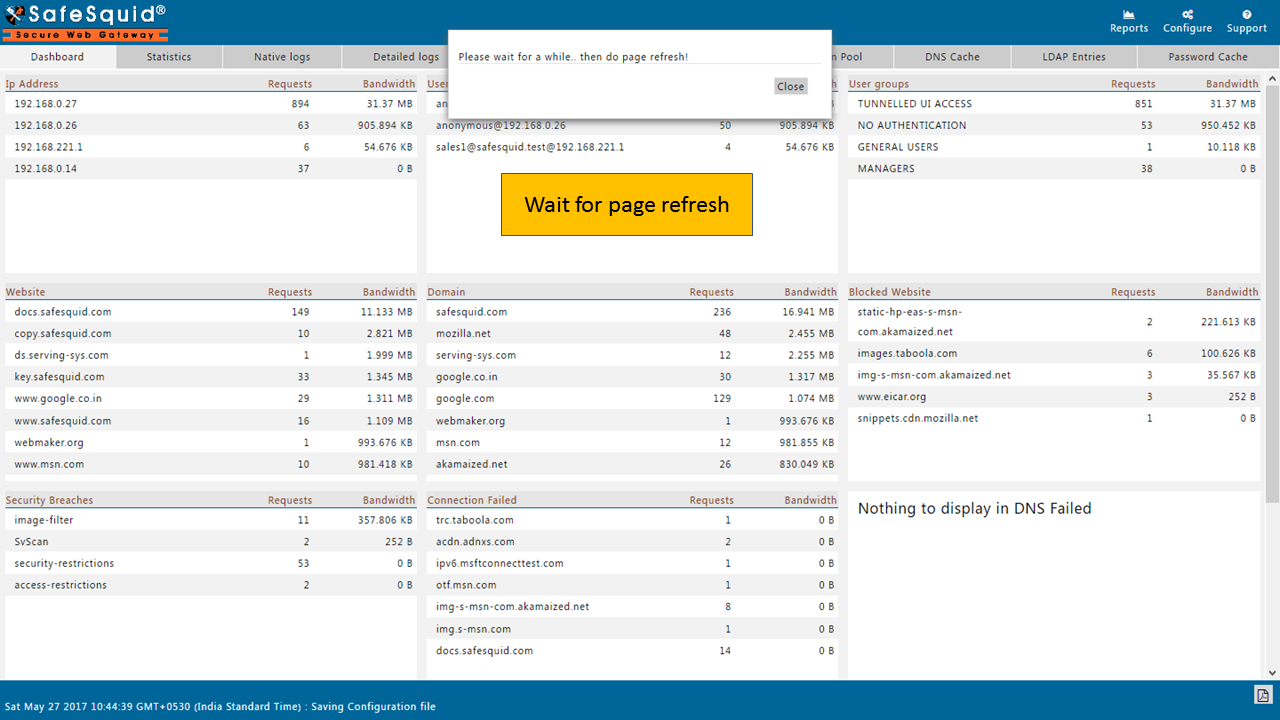1280x720 pixels.
Task: Select domain google.co.in
Action: pos(632,377)
